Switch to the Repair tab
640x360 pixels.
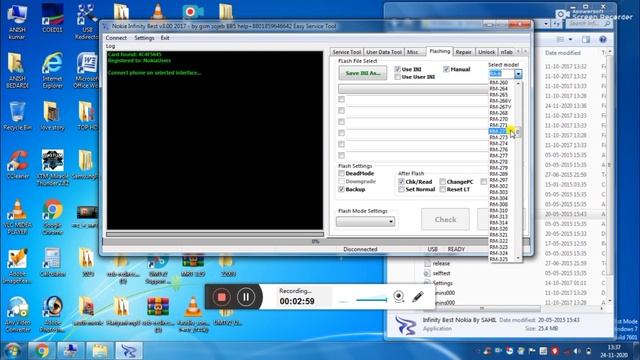click(x=463, y=52)
